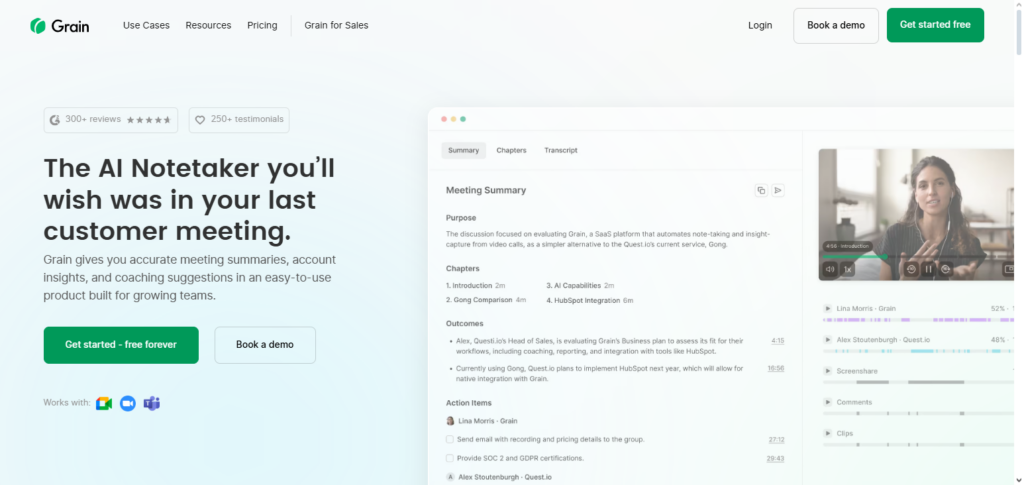Click the Login link
The image size is (1024, 485).
click(760, 25)
